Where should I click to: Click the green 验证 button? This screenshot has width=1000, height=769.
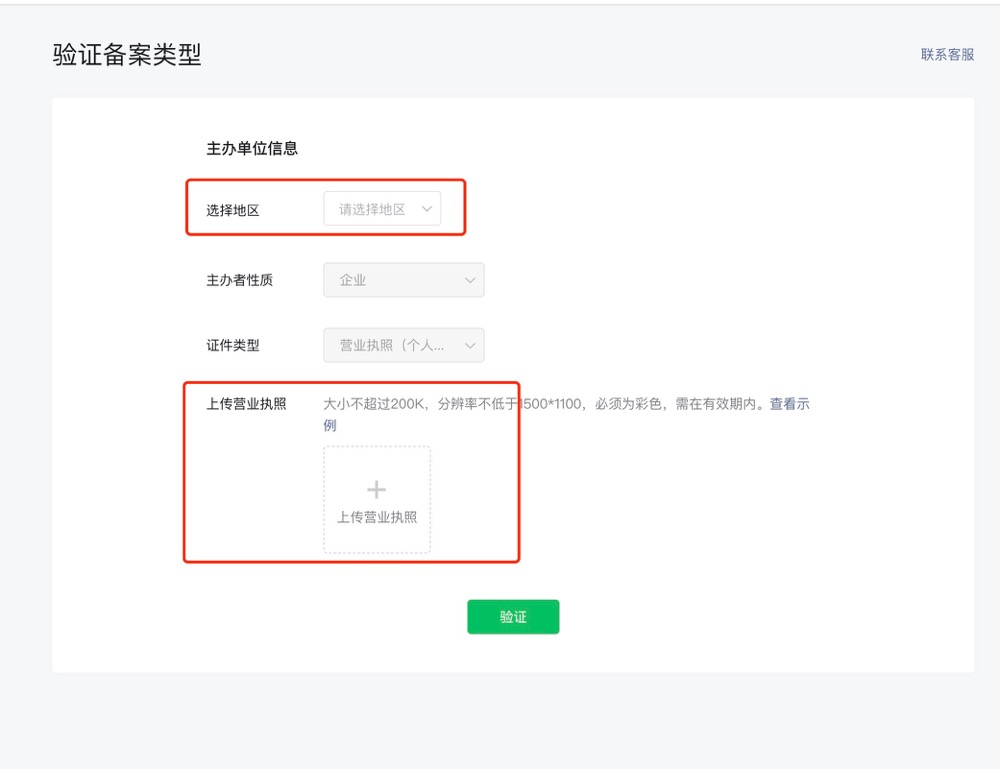(513, 617)
